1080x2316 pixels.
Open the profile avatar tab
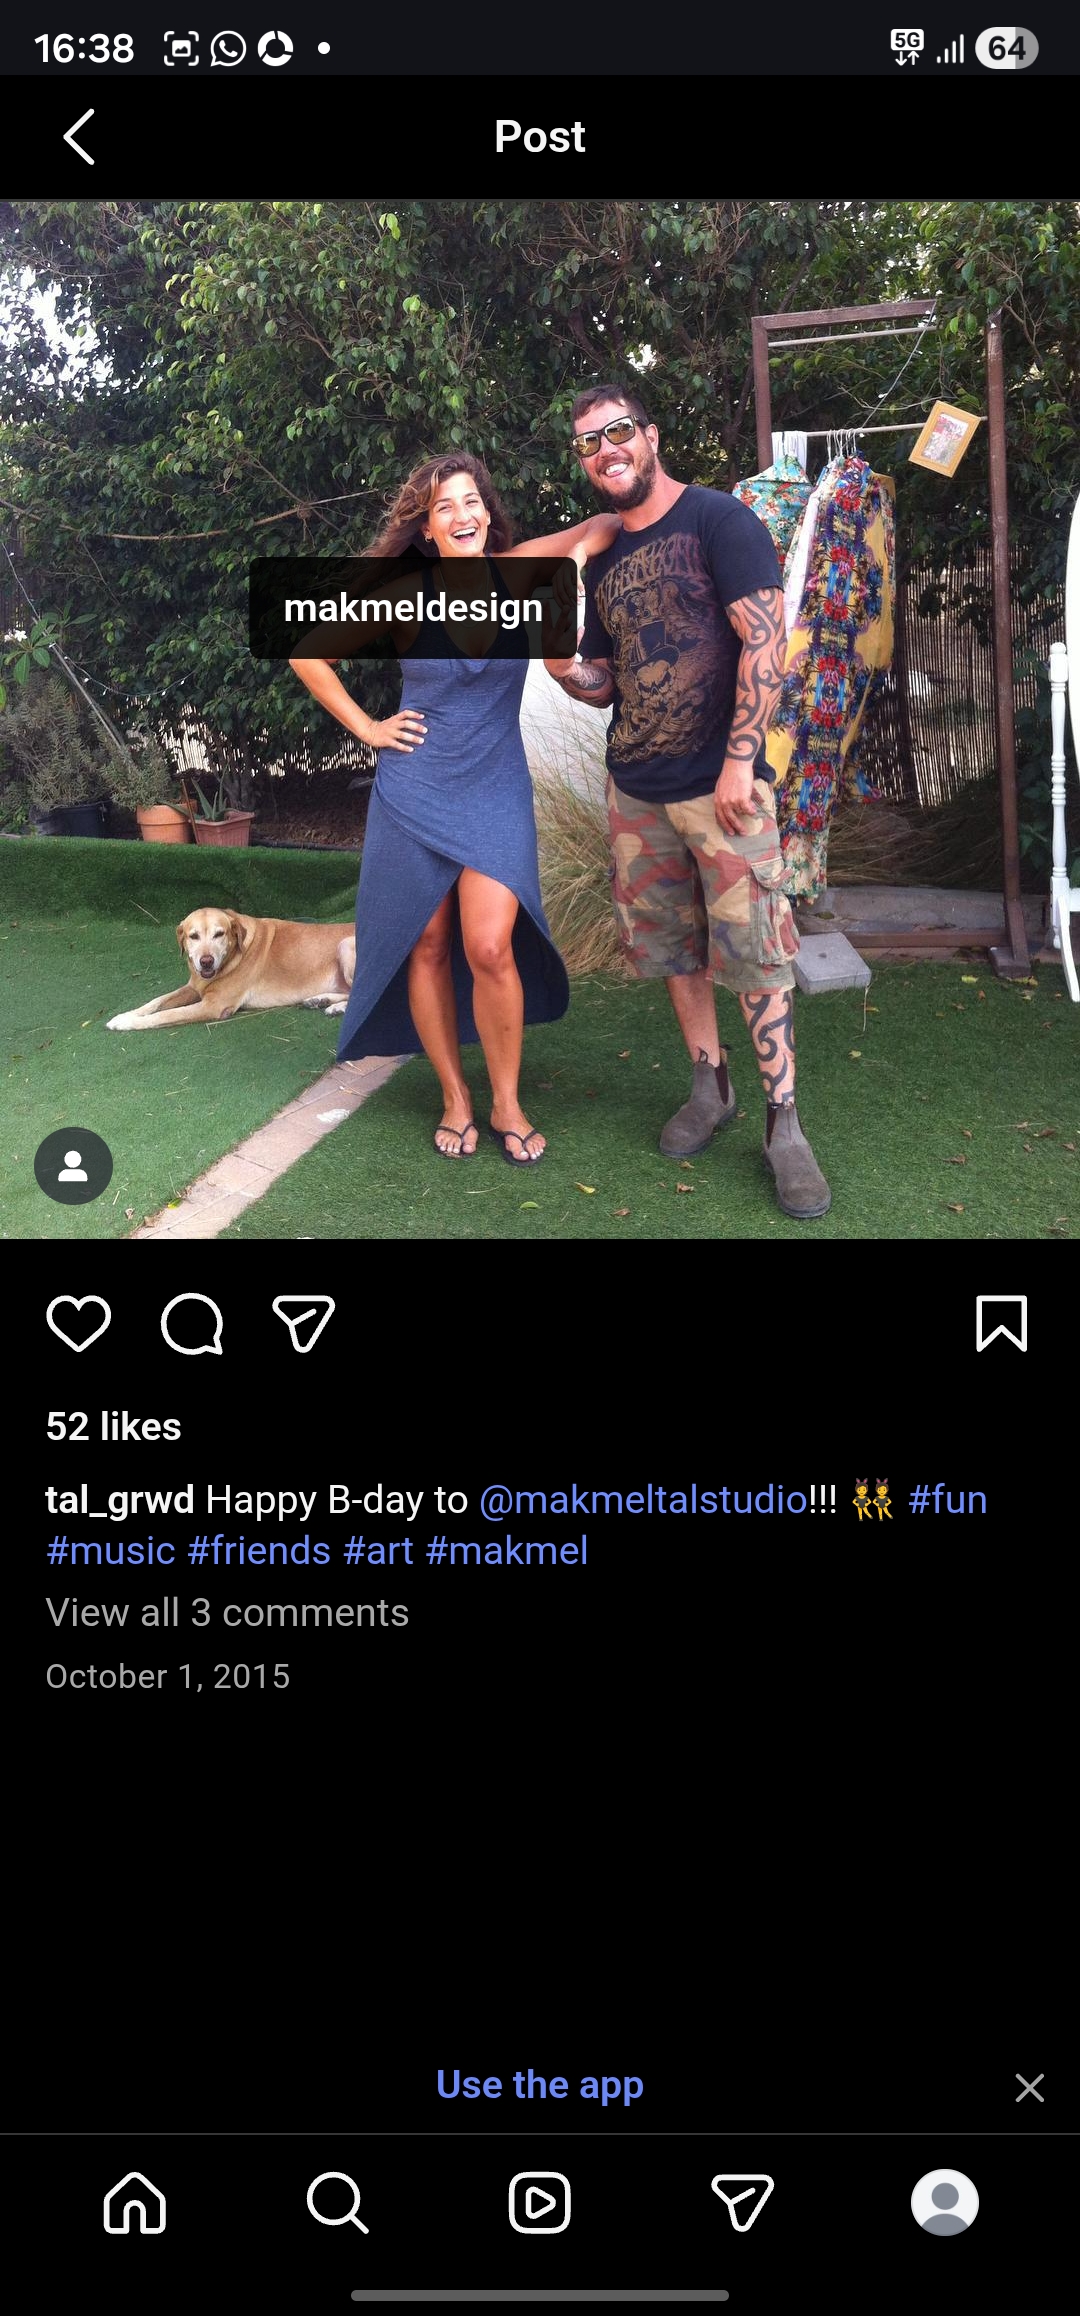(x=945, y=2202)
